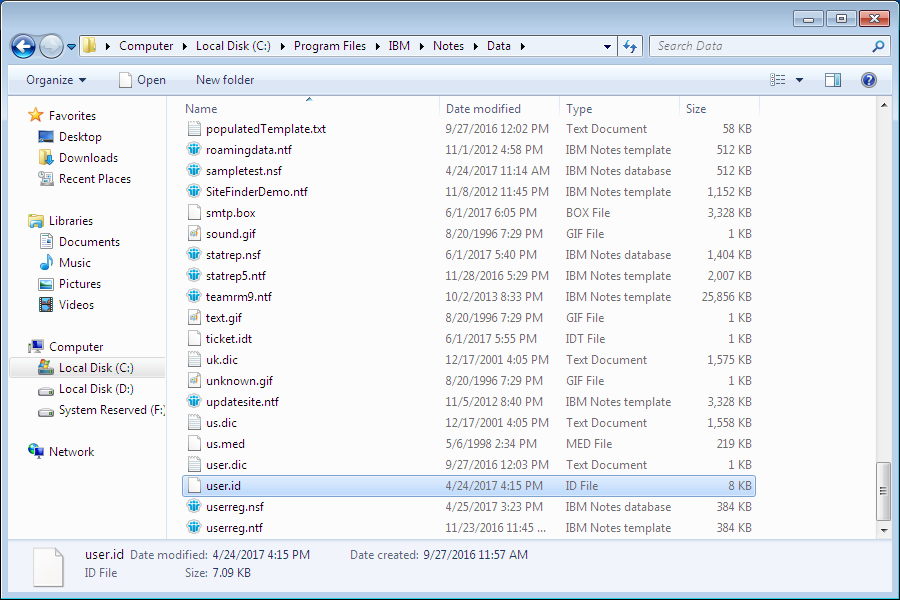Open the Organize dropdown menu
Viewport: 900px width, 600px height.
tap(56, 80)
